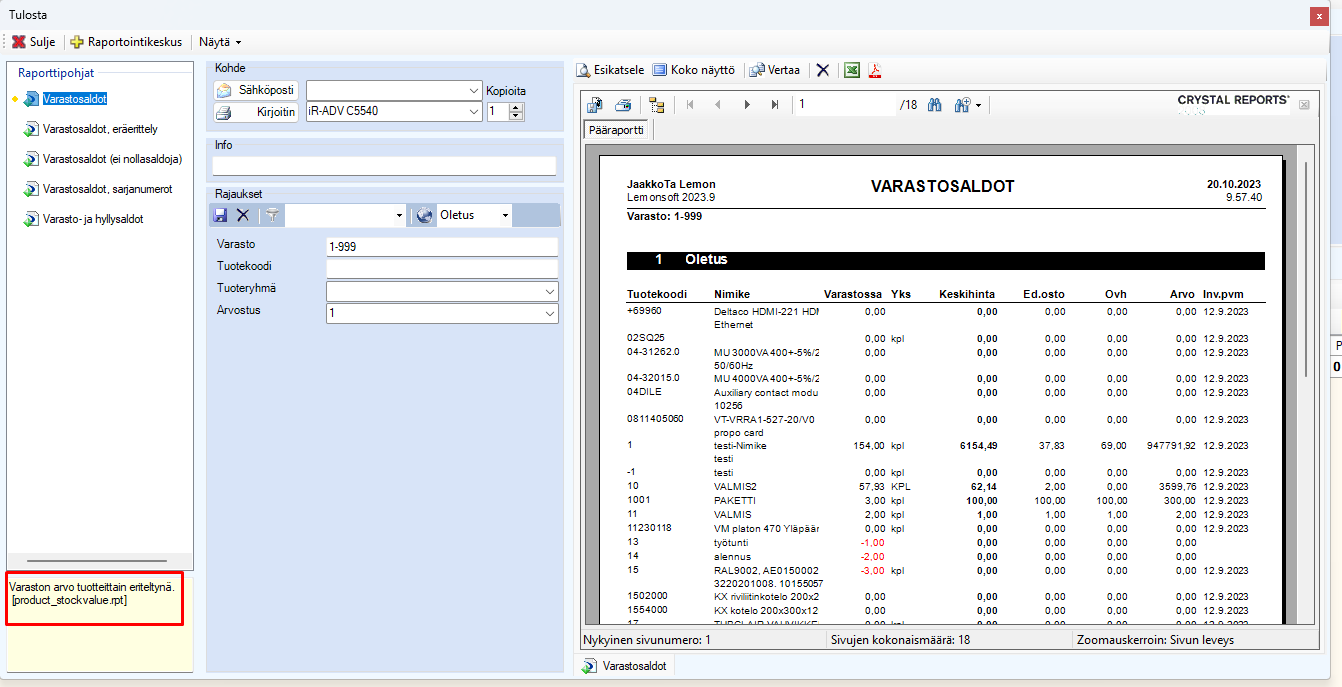
Task: Export the report to Excel
Action: (x=852, y=70)
